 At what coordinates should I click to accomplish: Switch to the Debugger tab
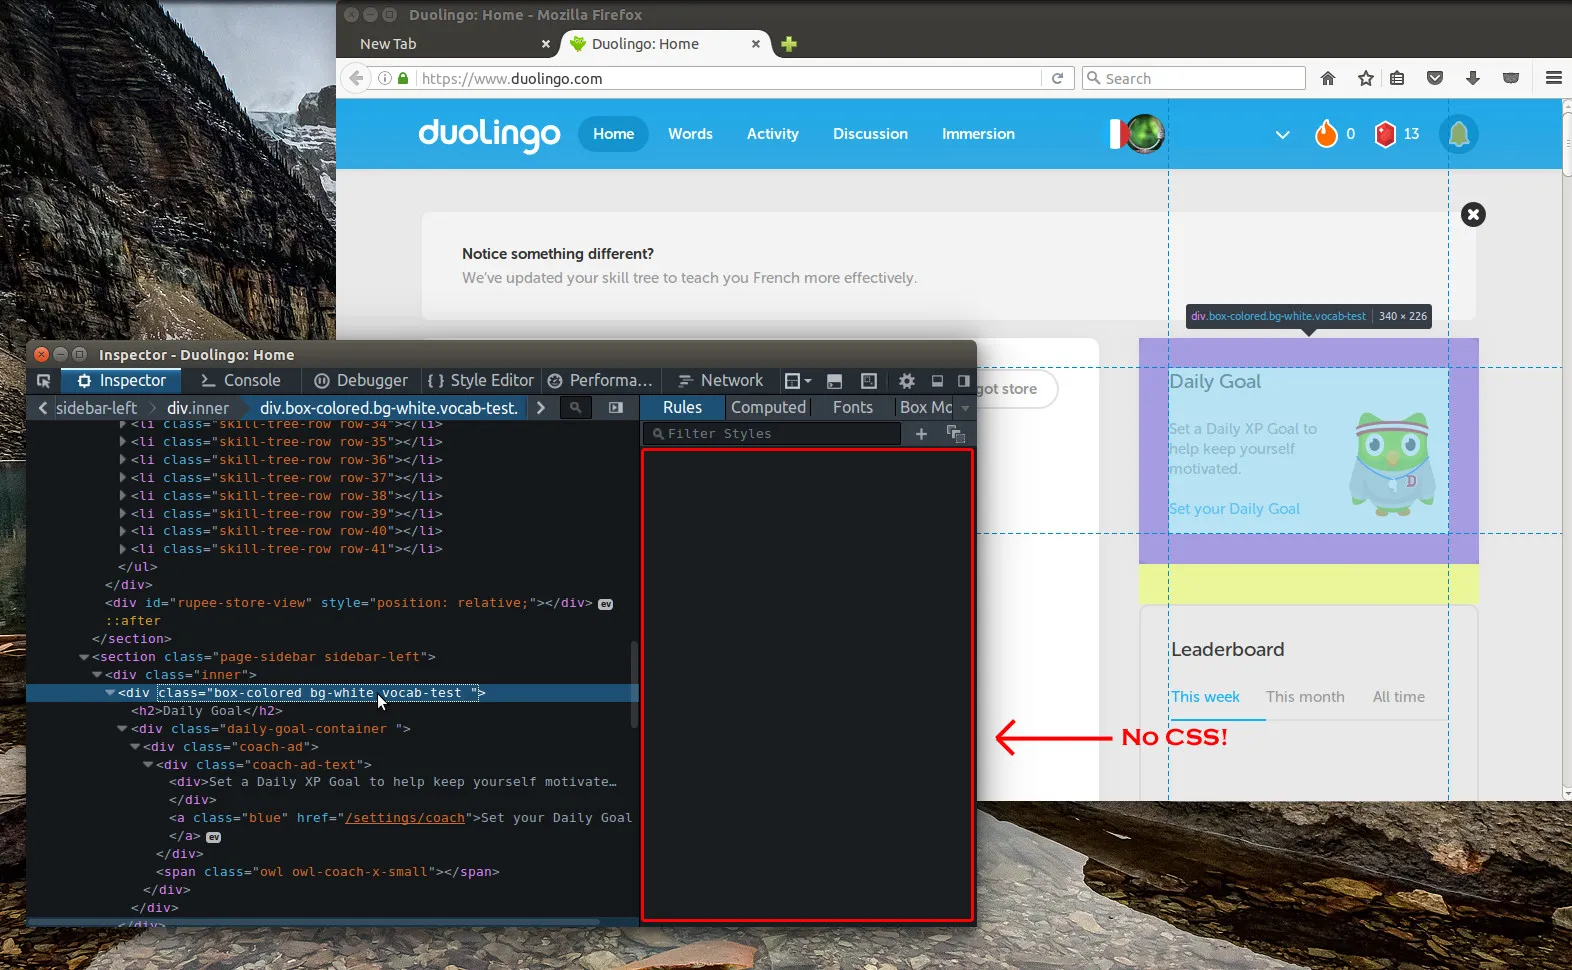pos(360,381)
